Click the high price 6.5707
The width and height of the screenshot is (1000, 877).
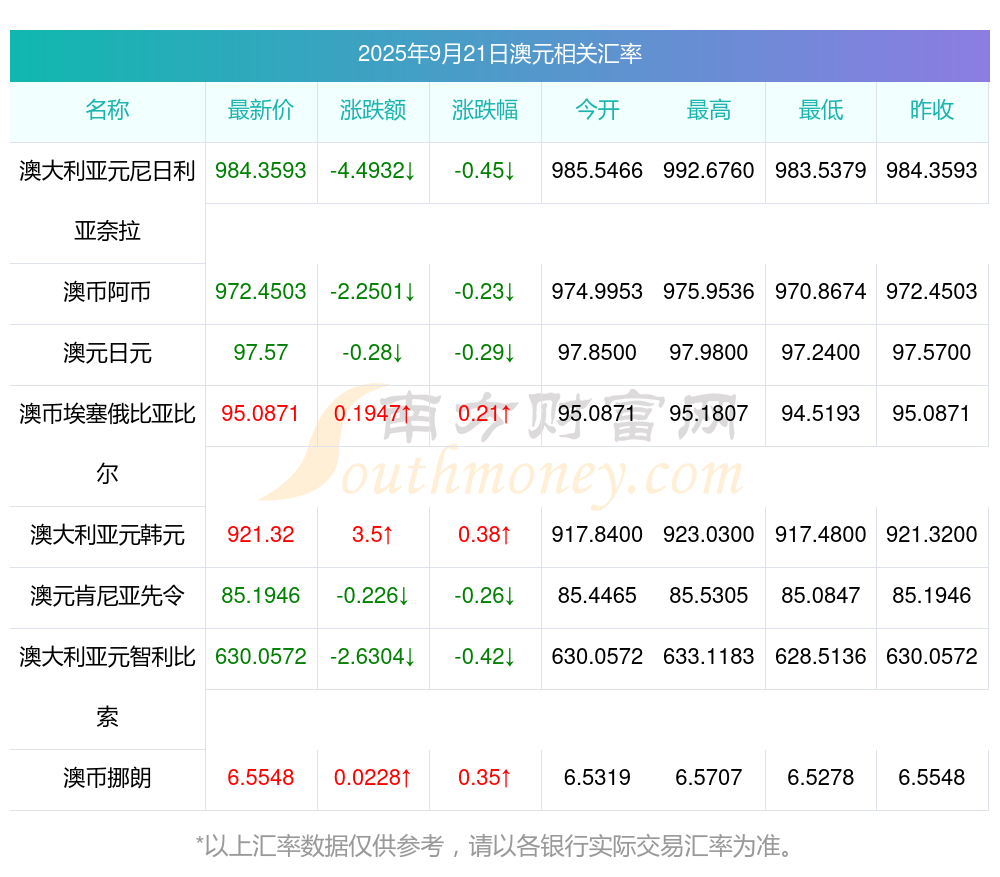pos(709,777)
